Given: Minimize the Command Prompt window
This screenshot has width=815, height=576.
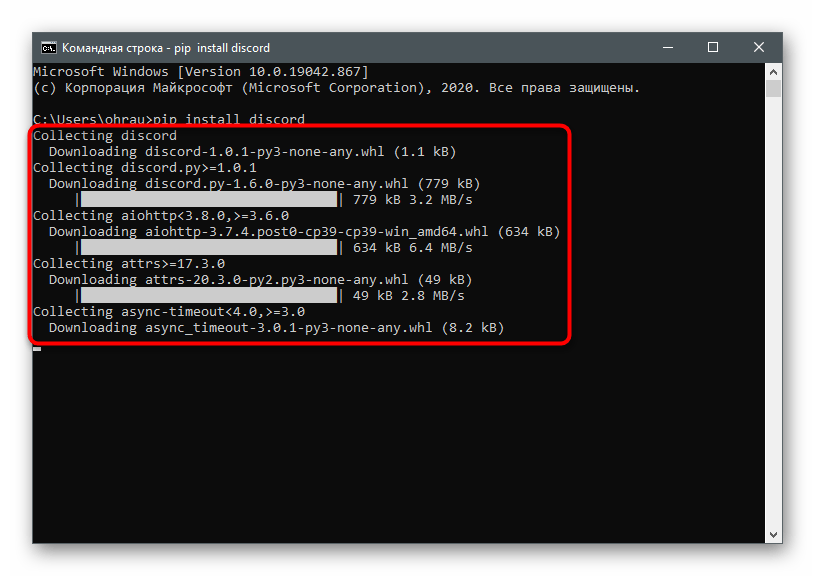Looking at the screenshot, I should (x=667, y=47).
